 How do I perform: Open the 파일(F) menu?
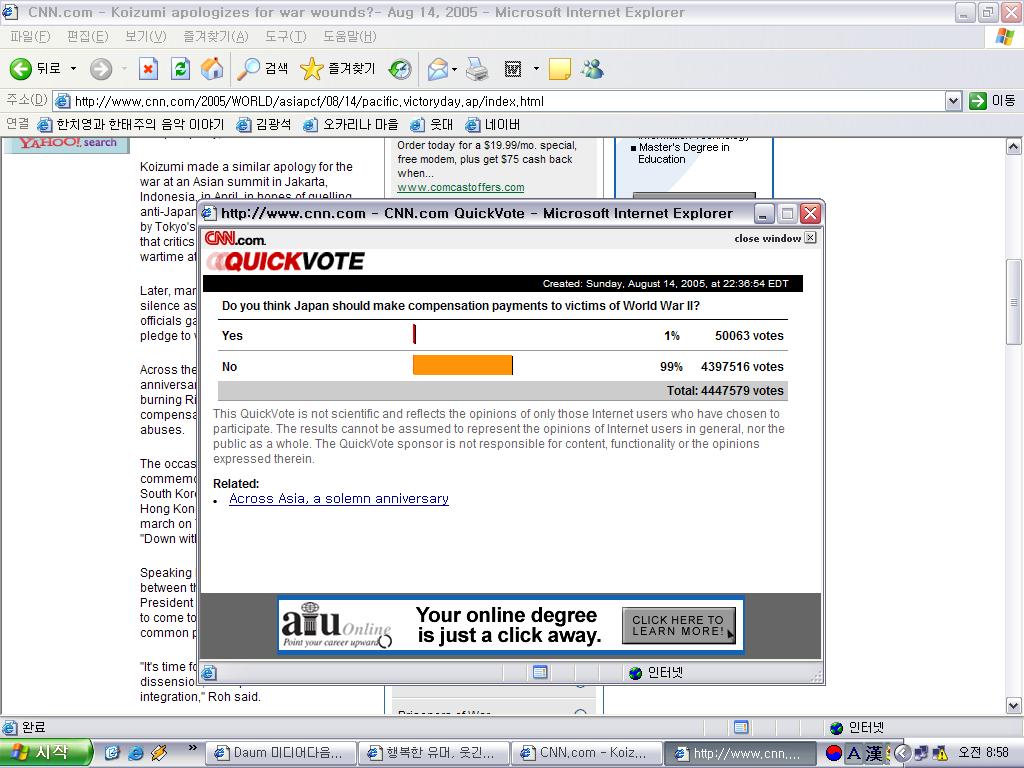pos(30,37)
